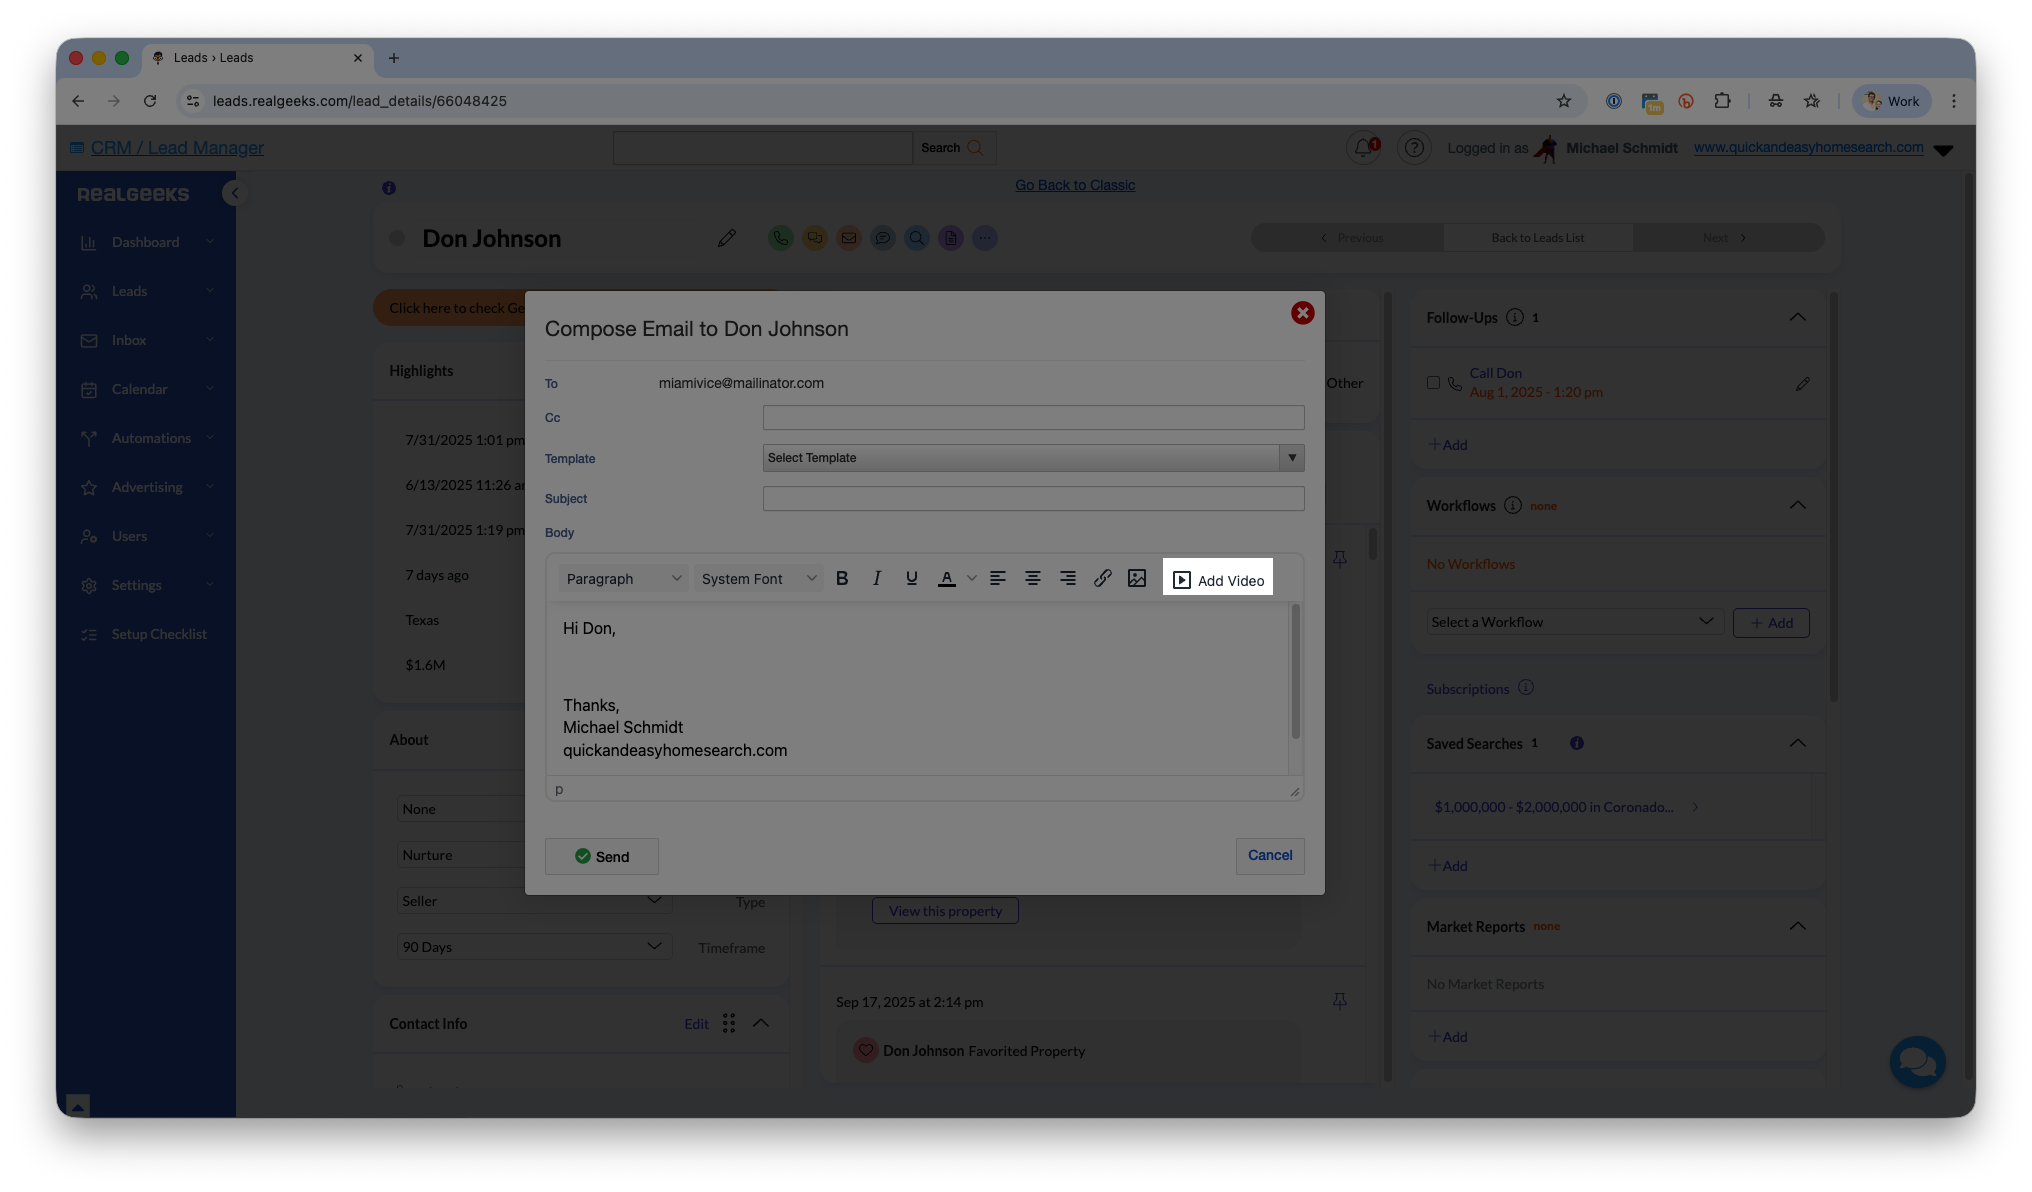The height and width of the screenshot is (1192, 2032).
Task: Insert a link in email body
Action: coord(1102,578)
